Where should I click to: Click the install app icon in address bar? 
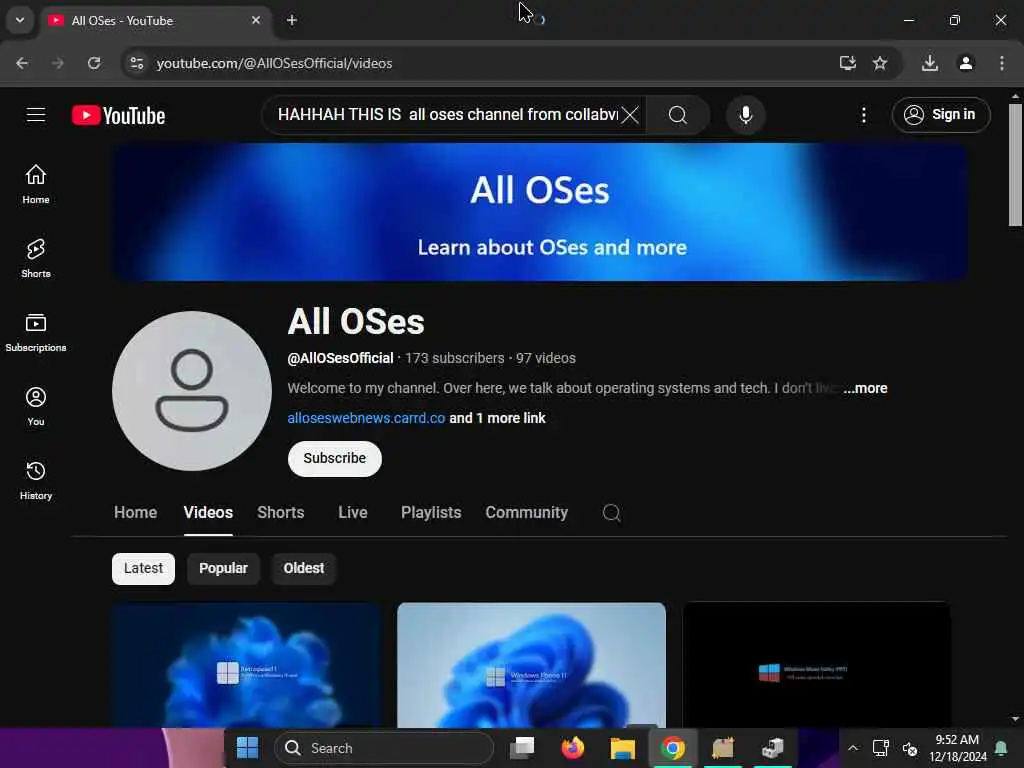click(x=847, y=63)
